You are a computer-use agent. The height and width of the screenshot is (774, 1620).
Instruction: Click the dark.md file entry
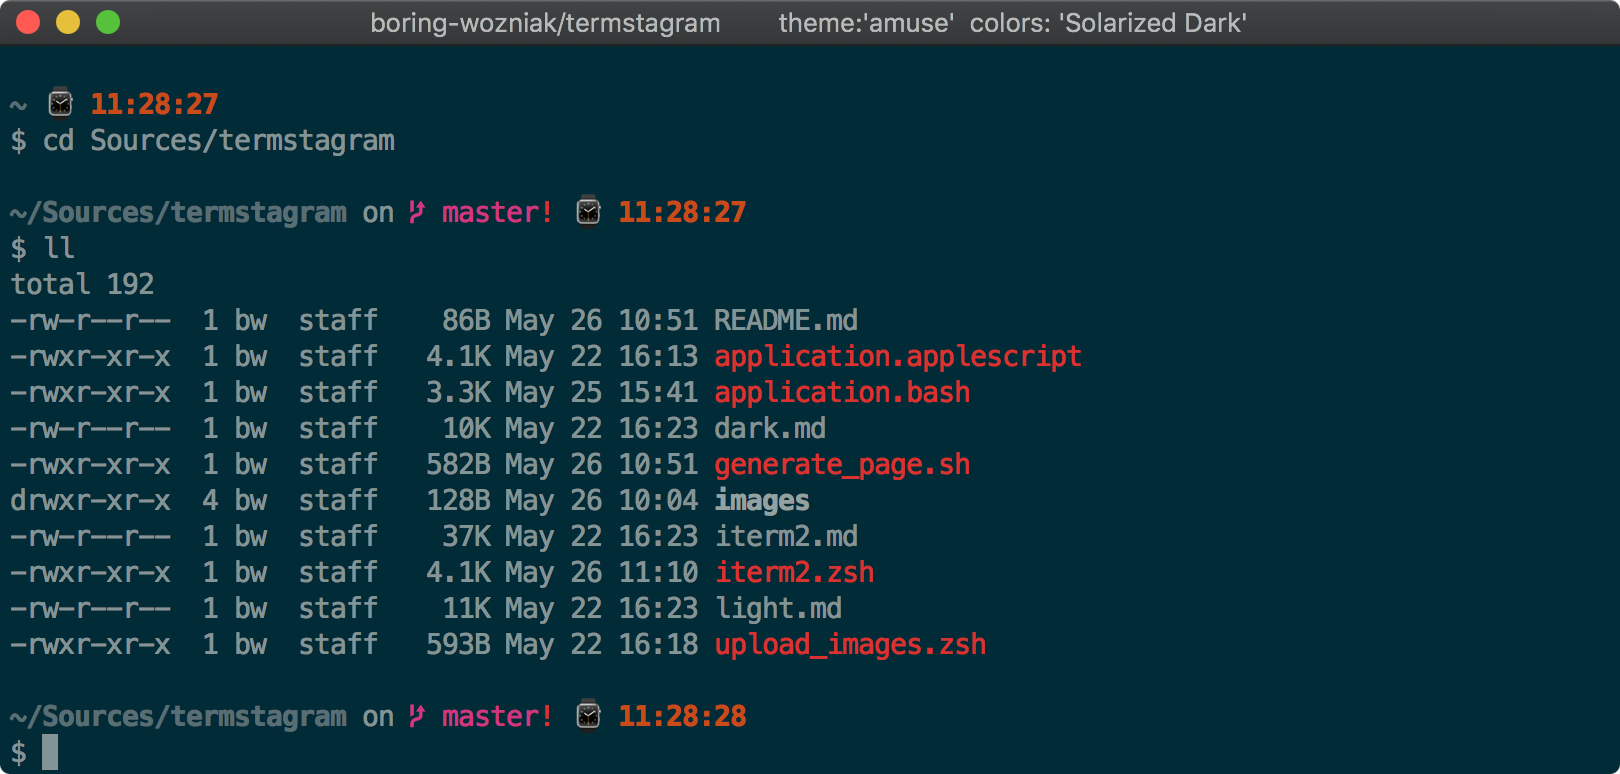(x=769, y=428)
